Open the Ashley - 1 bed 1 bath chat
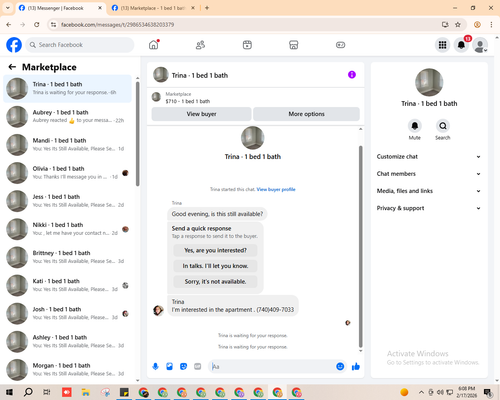Screen dimensions: 500x400 click(67, 341)
